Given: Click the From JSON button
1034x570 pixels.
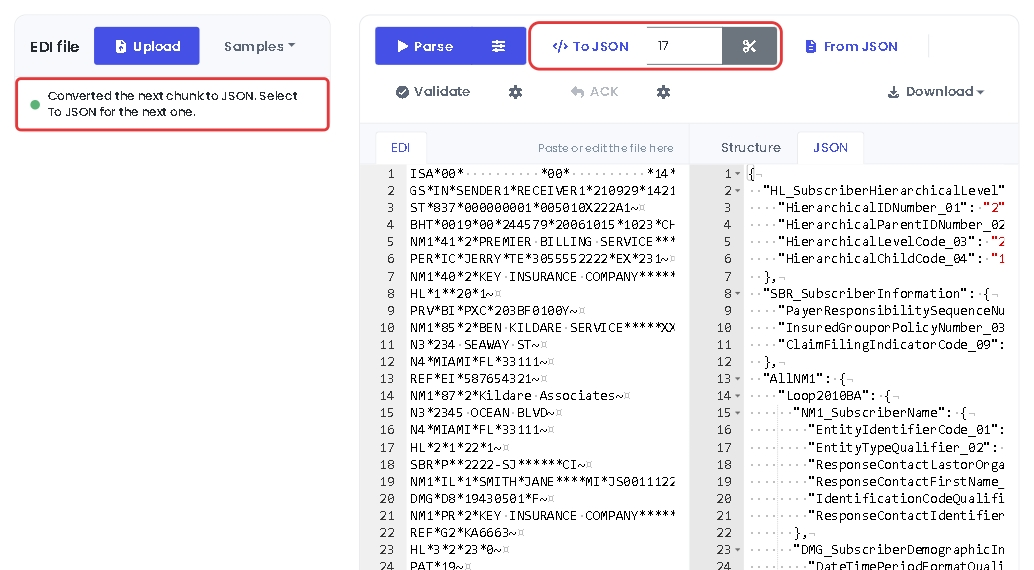Looking at the screenshot, I should 851,46.
